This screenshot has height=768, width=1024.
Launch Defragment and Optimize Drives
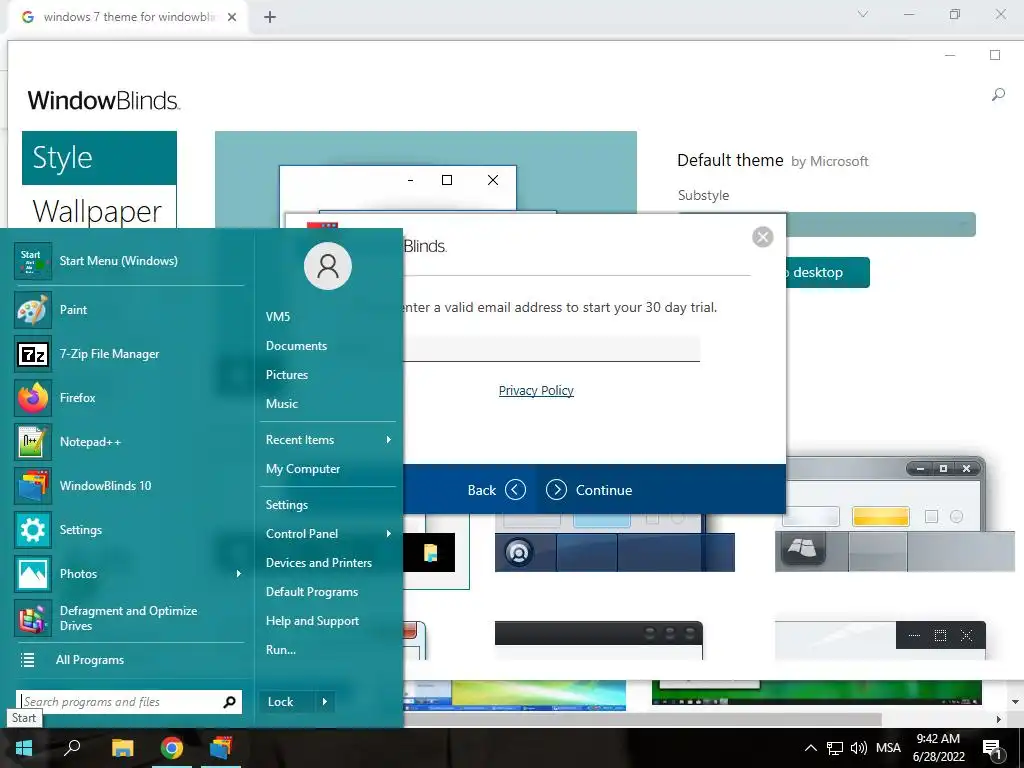coord(129,618)
